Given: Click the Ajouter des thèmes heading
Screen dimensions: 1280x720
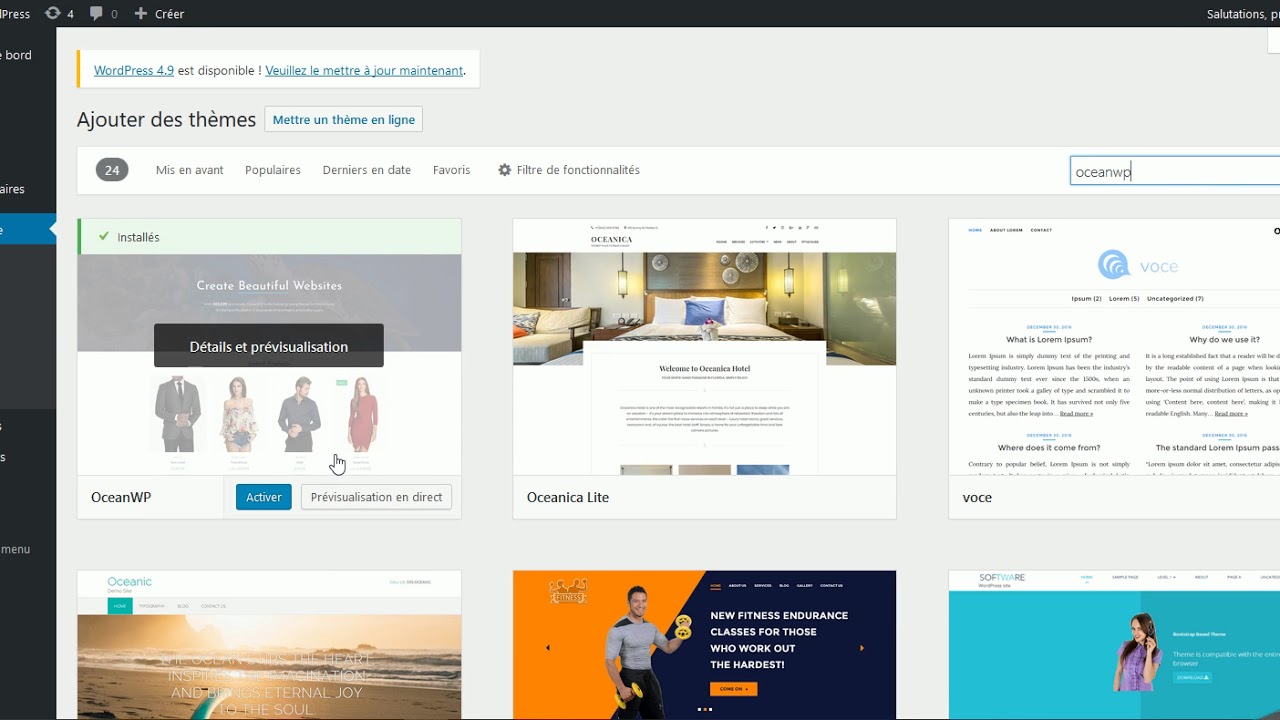Looking at the screenshot, I should click(x=167, y=120).
